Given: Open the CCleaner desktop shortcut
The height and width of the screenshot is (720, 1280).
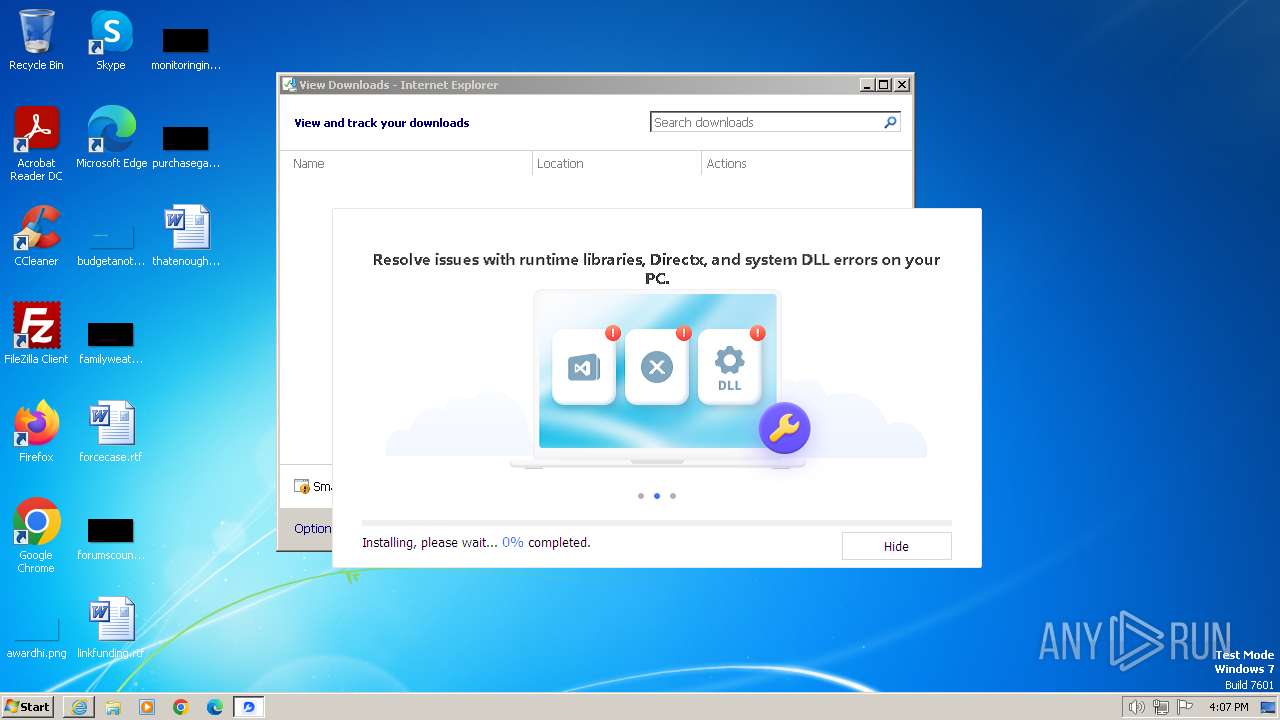Looking at the screenshot, I should coord(36,236).
